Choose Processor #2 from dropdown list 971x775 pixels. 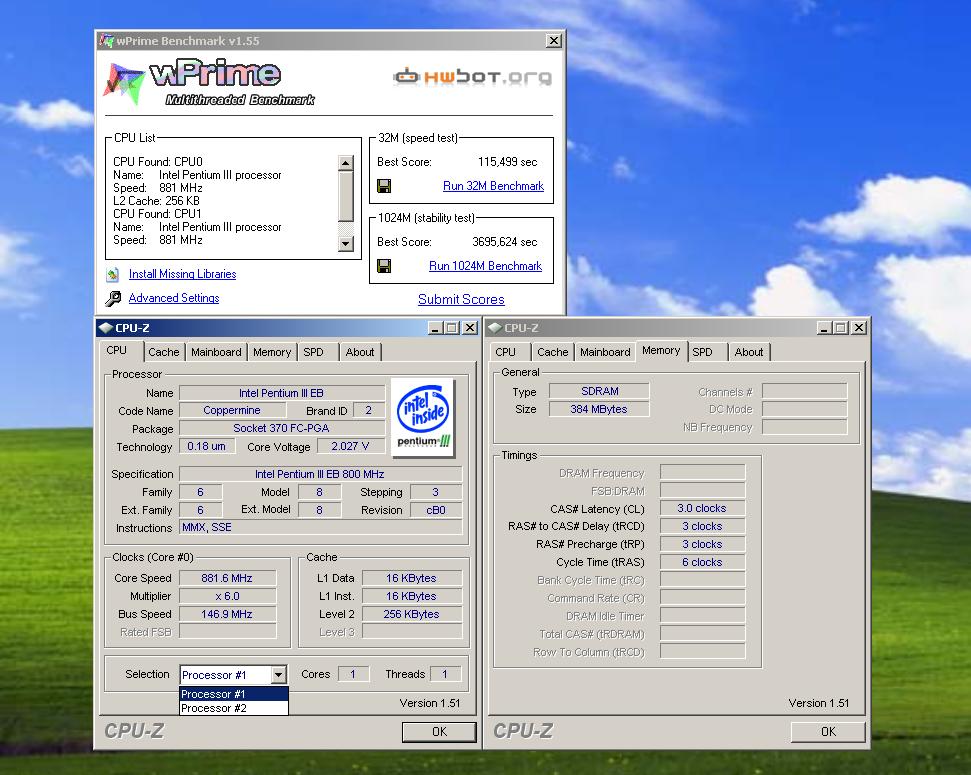coord(233,708)
